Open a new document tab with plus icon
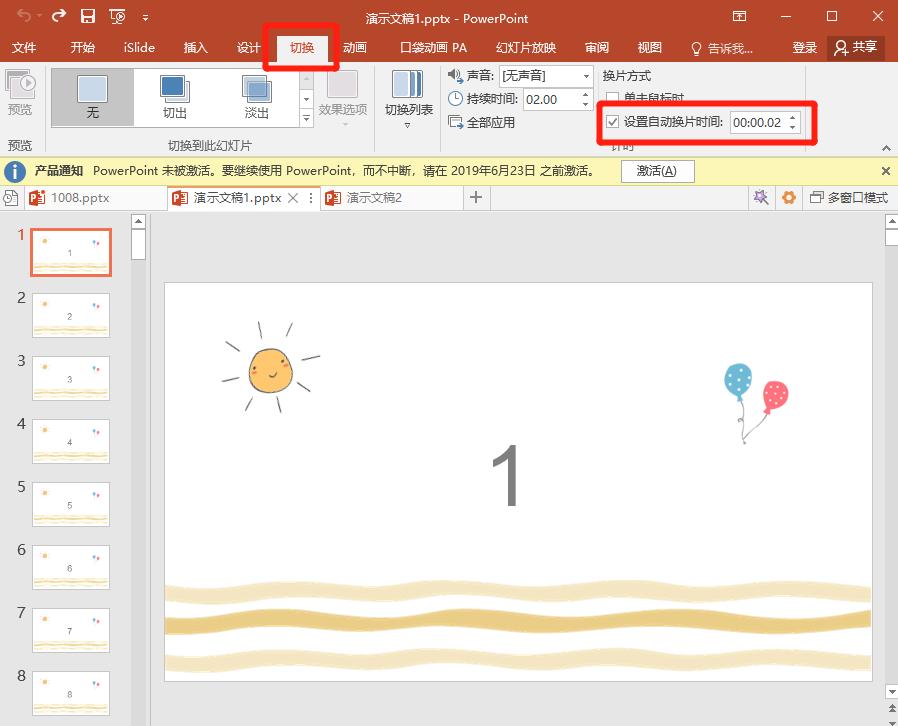898x726 pixels. pos(476,198)
